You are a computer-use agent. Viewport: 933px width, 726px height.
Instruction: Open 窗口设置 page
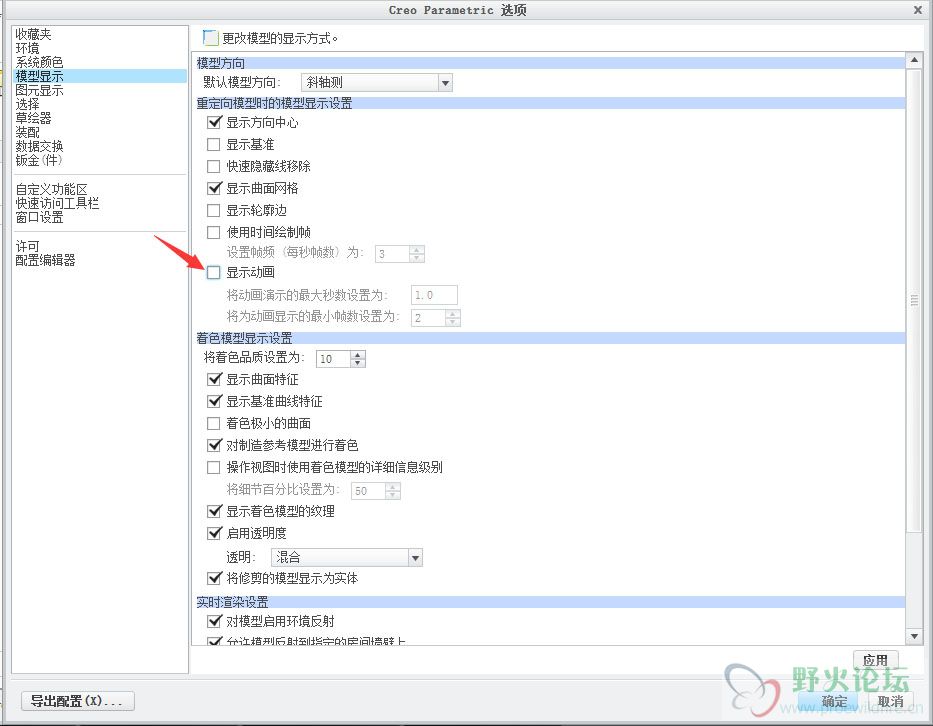39,217
